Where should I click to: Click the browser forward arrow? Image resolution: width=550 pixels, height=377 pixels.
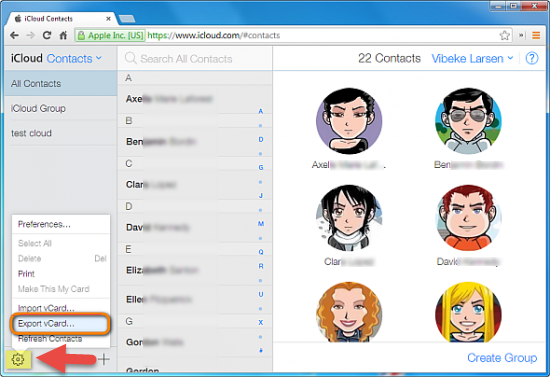click(x=31, y=35)
